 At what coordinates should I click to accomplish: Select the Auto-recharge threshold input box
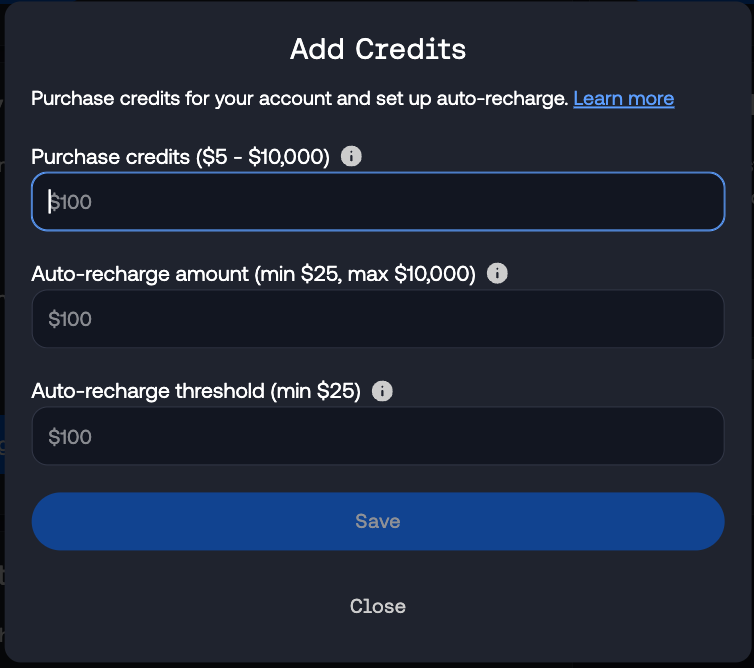(378, 436)
